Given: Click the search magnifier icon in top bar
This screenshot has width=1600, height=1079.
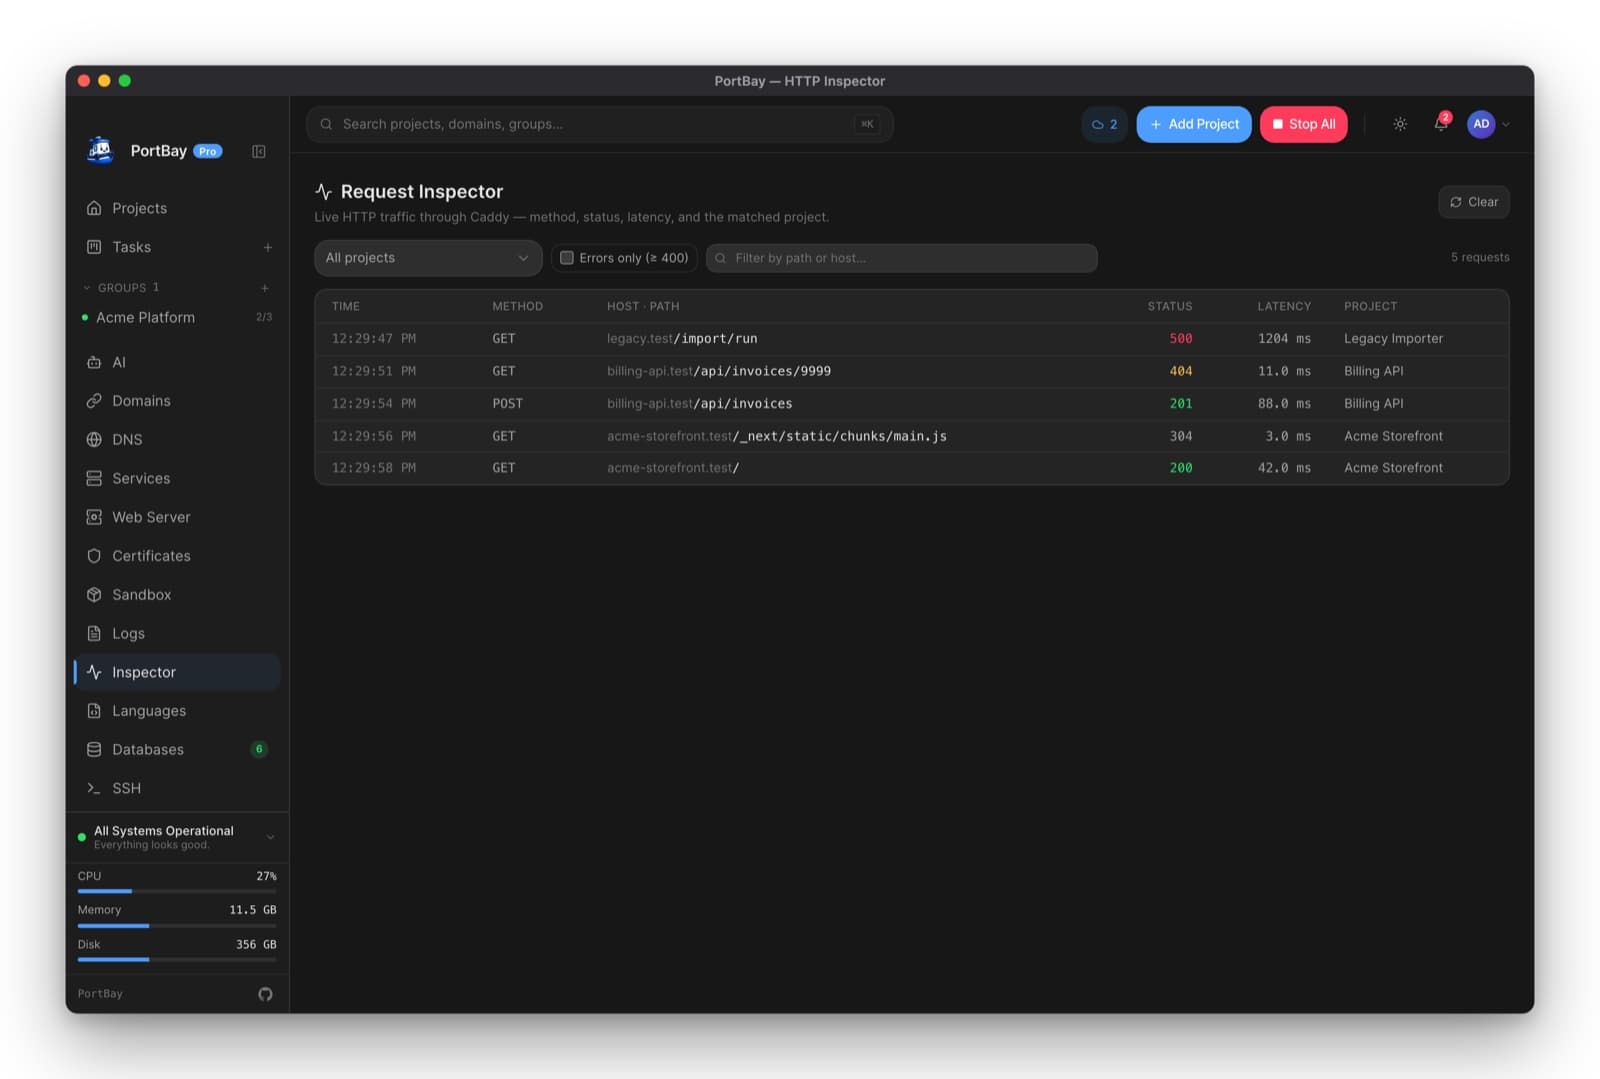Looking at the screenshot, I should click(326, 124).
